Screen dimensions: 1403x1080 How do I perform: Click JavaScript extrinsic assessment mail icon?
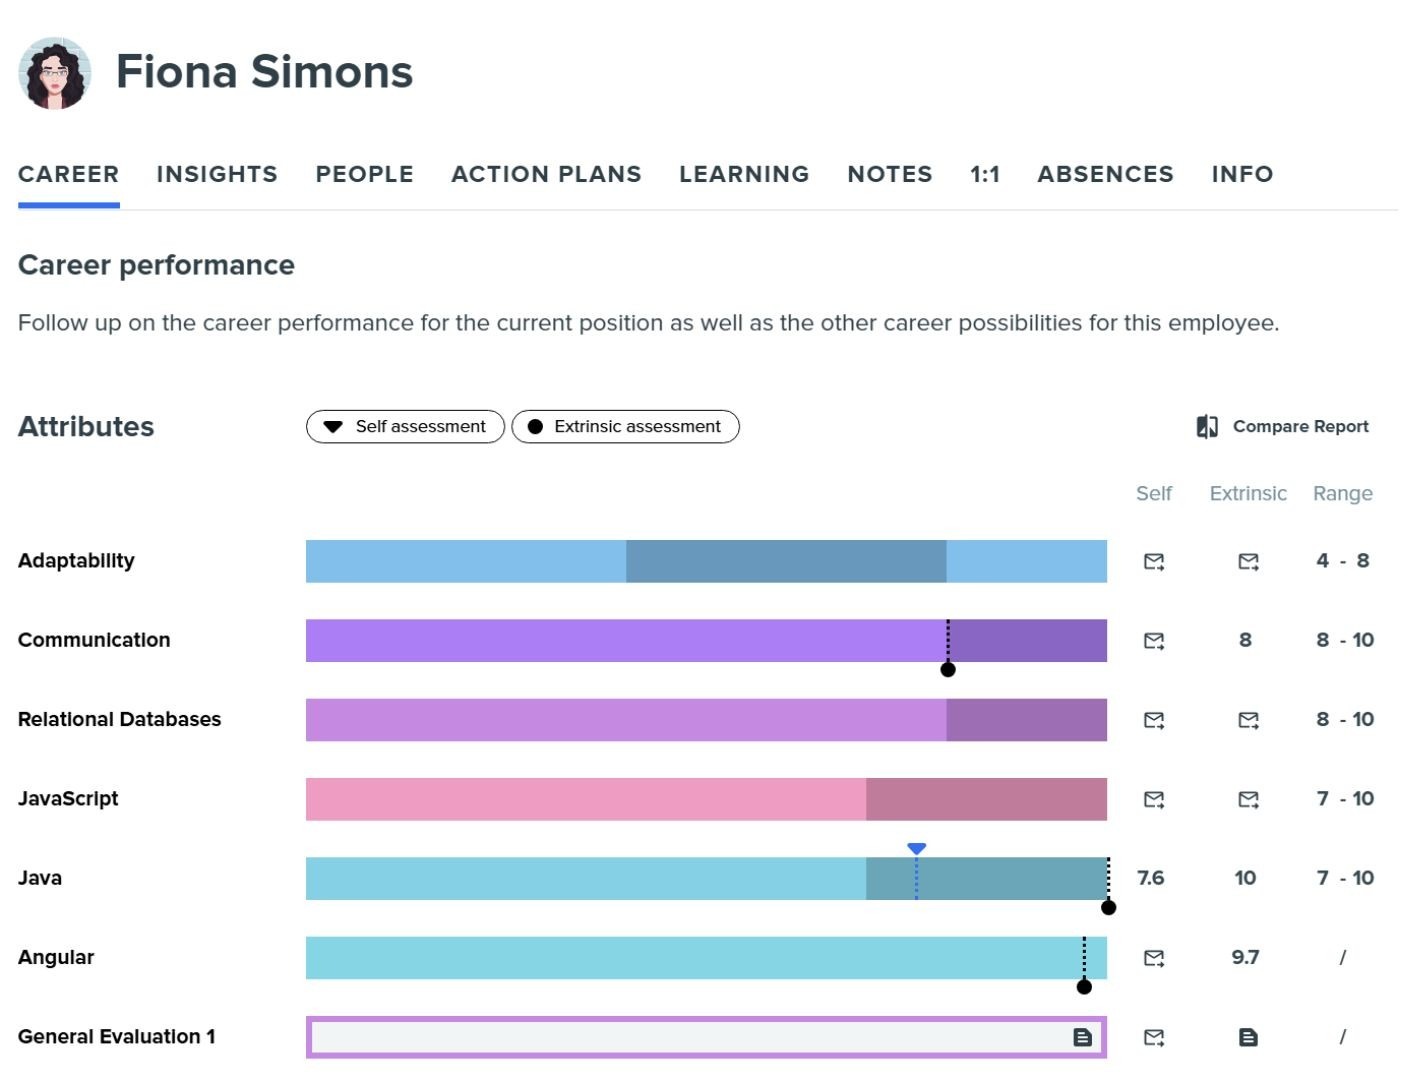(x=1247, y=799)
